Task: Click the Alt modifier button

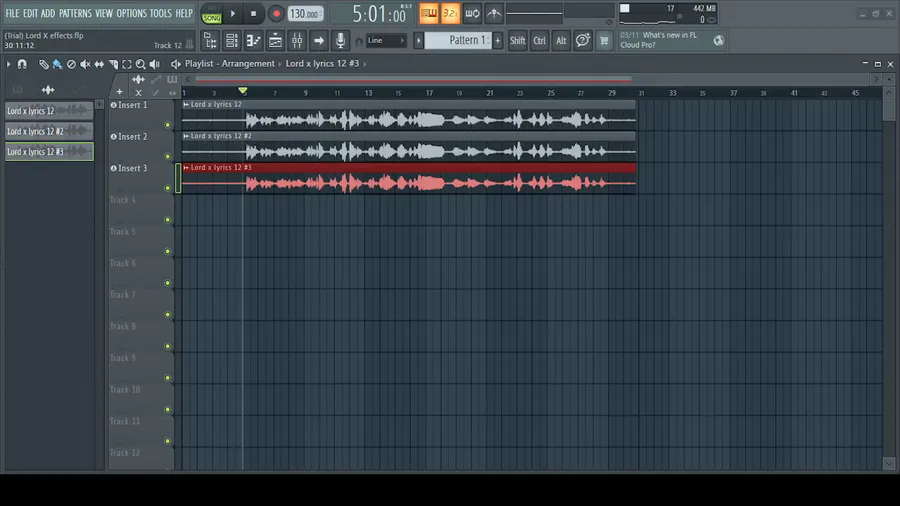Action: [x=561, y=41]
